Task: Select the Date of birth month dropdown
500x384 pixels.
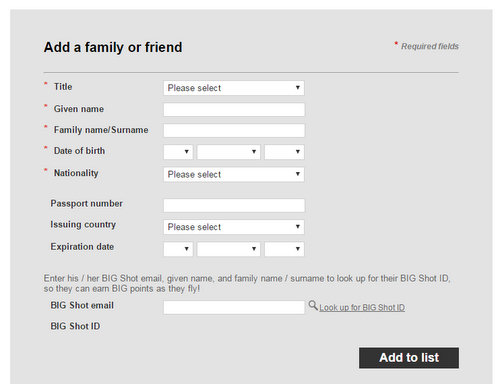Action: pyautogui.click(x=228, y=152)
